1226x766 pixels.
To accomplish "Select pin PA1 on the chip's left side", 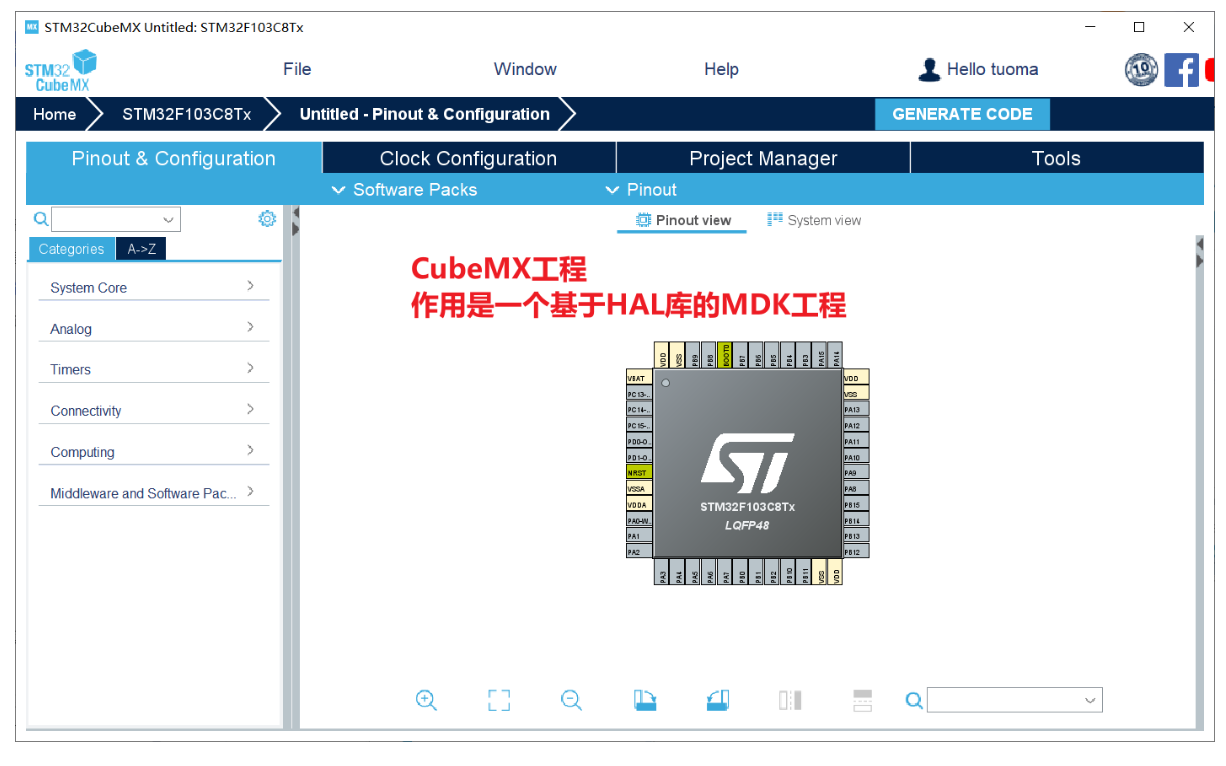I will 639,536.
